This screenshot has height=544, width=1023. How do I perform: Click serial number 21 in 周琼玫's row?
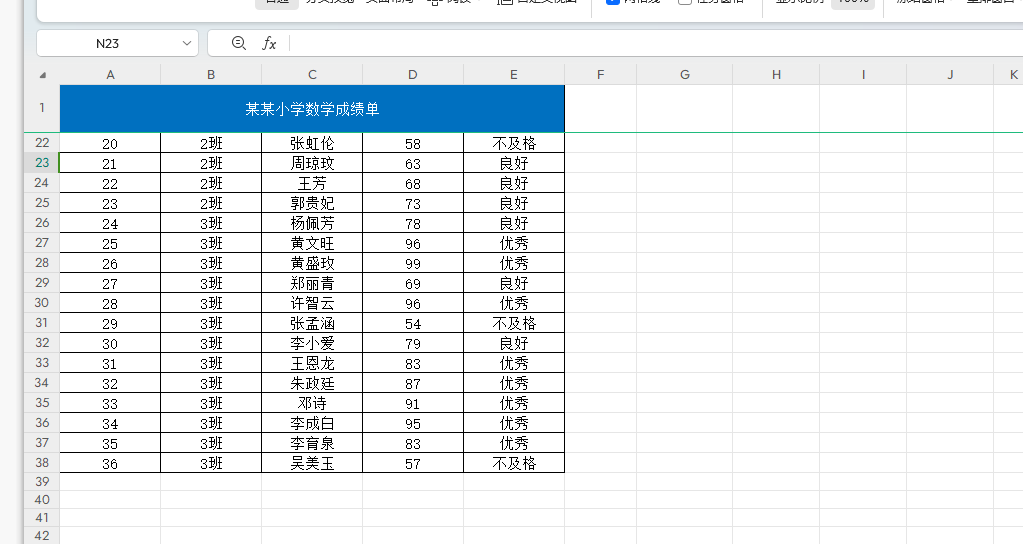tap(110, 163)
